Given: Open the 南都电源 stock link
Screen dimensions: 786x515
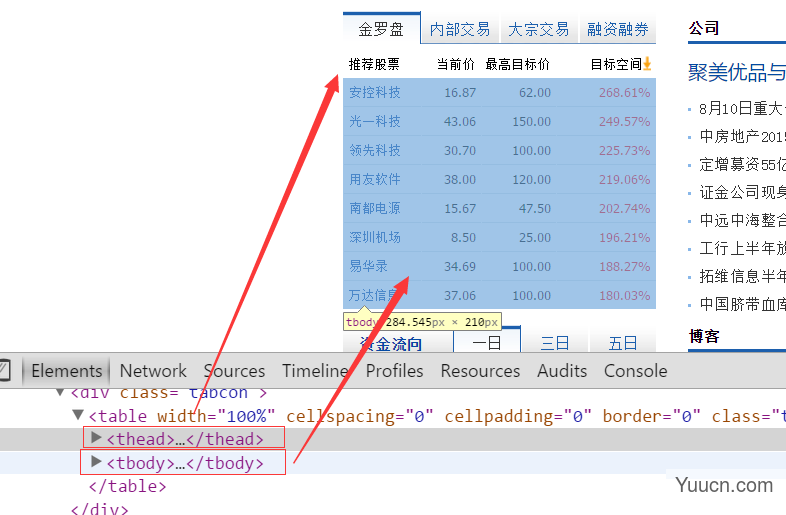Looking at the screenshot, I should tap(374, 208).
